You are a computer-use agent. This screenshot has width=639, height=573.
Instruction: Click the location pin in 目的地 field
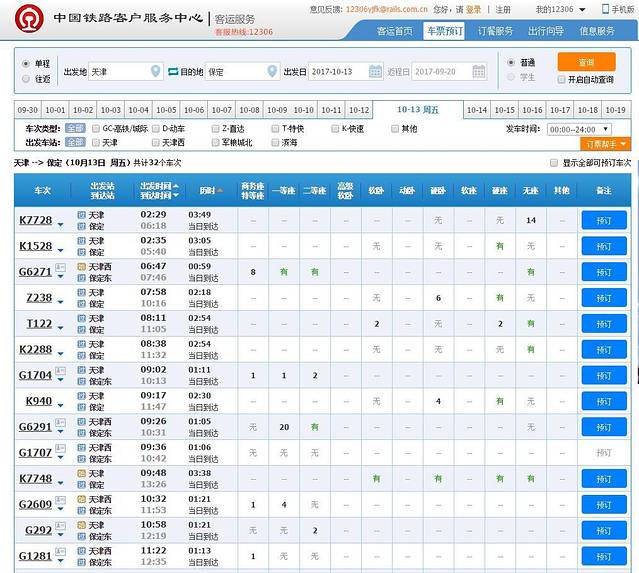tap(271, 72)
